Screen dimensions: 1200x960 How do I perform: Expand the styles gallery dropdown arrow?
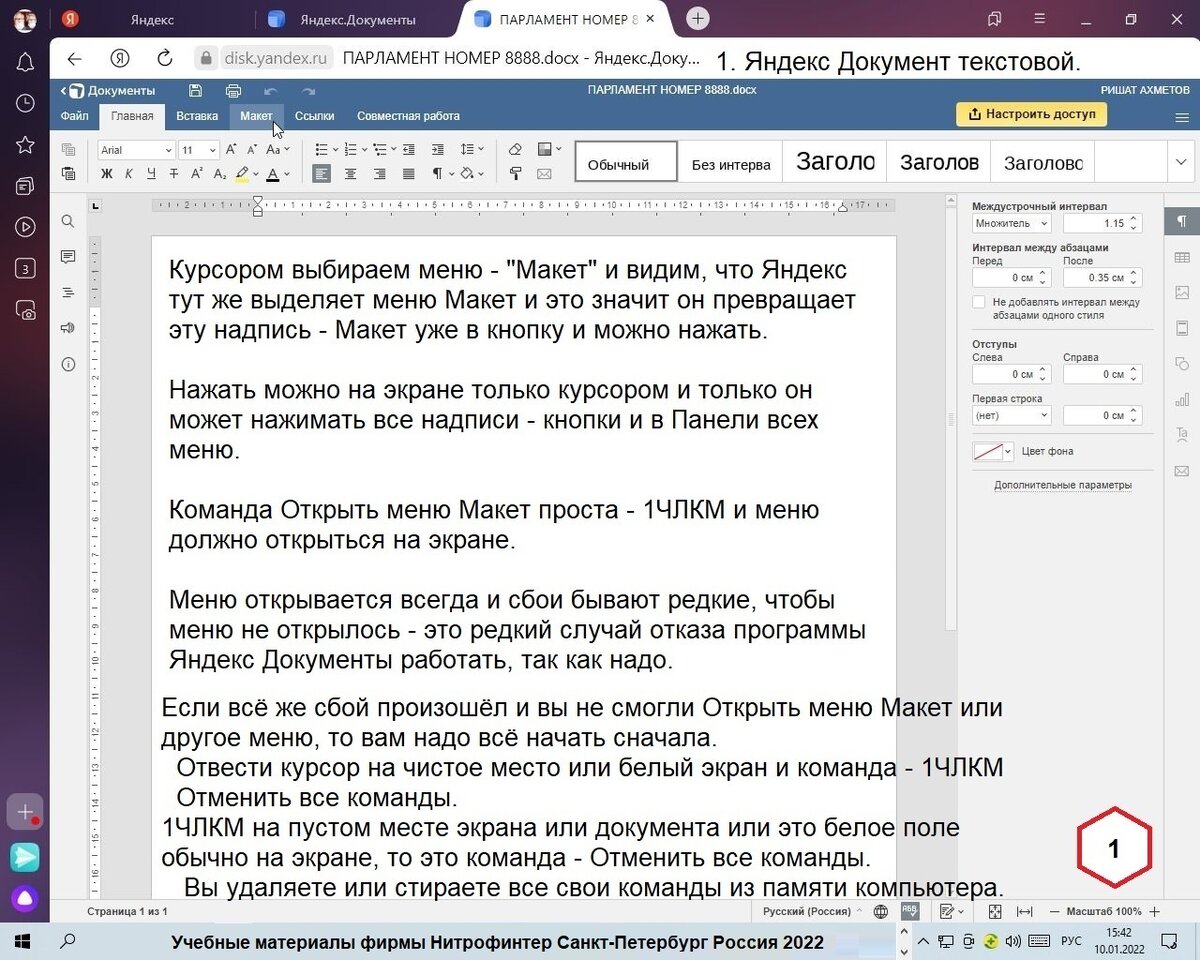pos(1181,163)
